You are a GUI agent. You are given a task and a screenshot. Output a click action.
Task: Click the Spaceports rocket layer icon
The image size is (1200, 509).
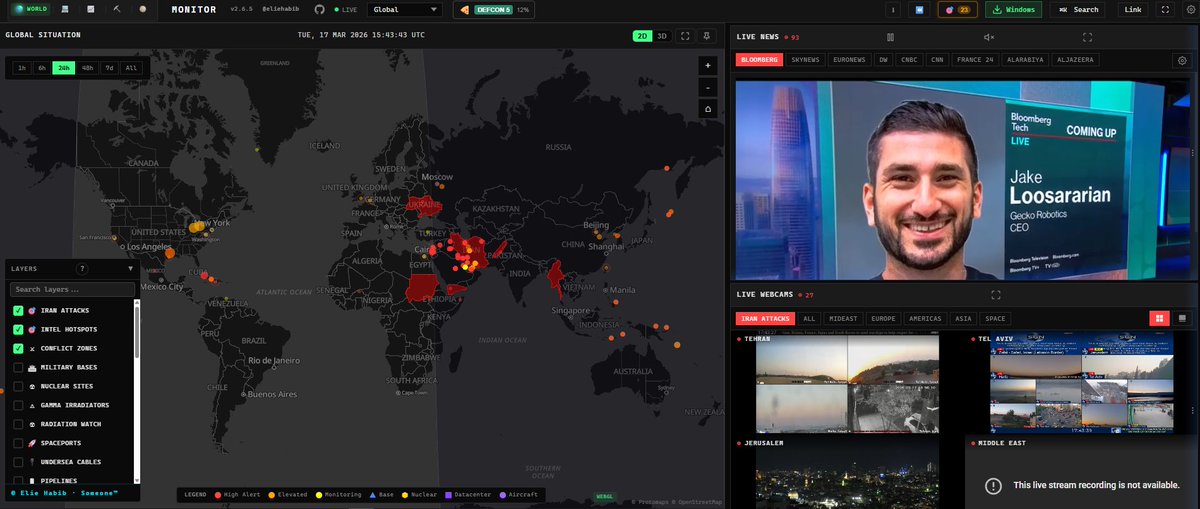32,443
